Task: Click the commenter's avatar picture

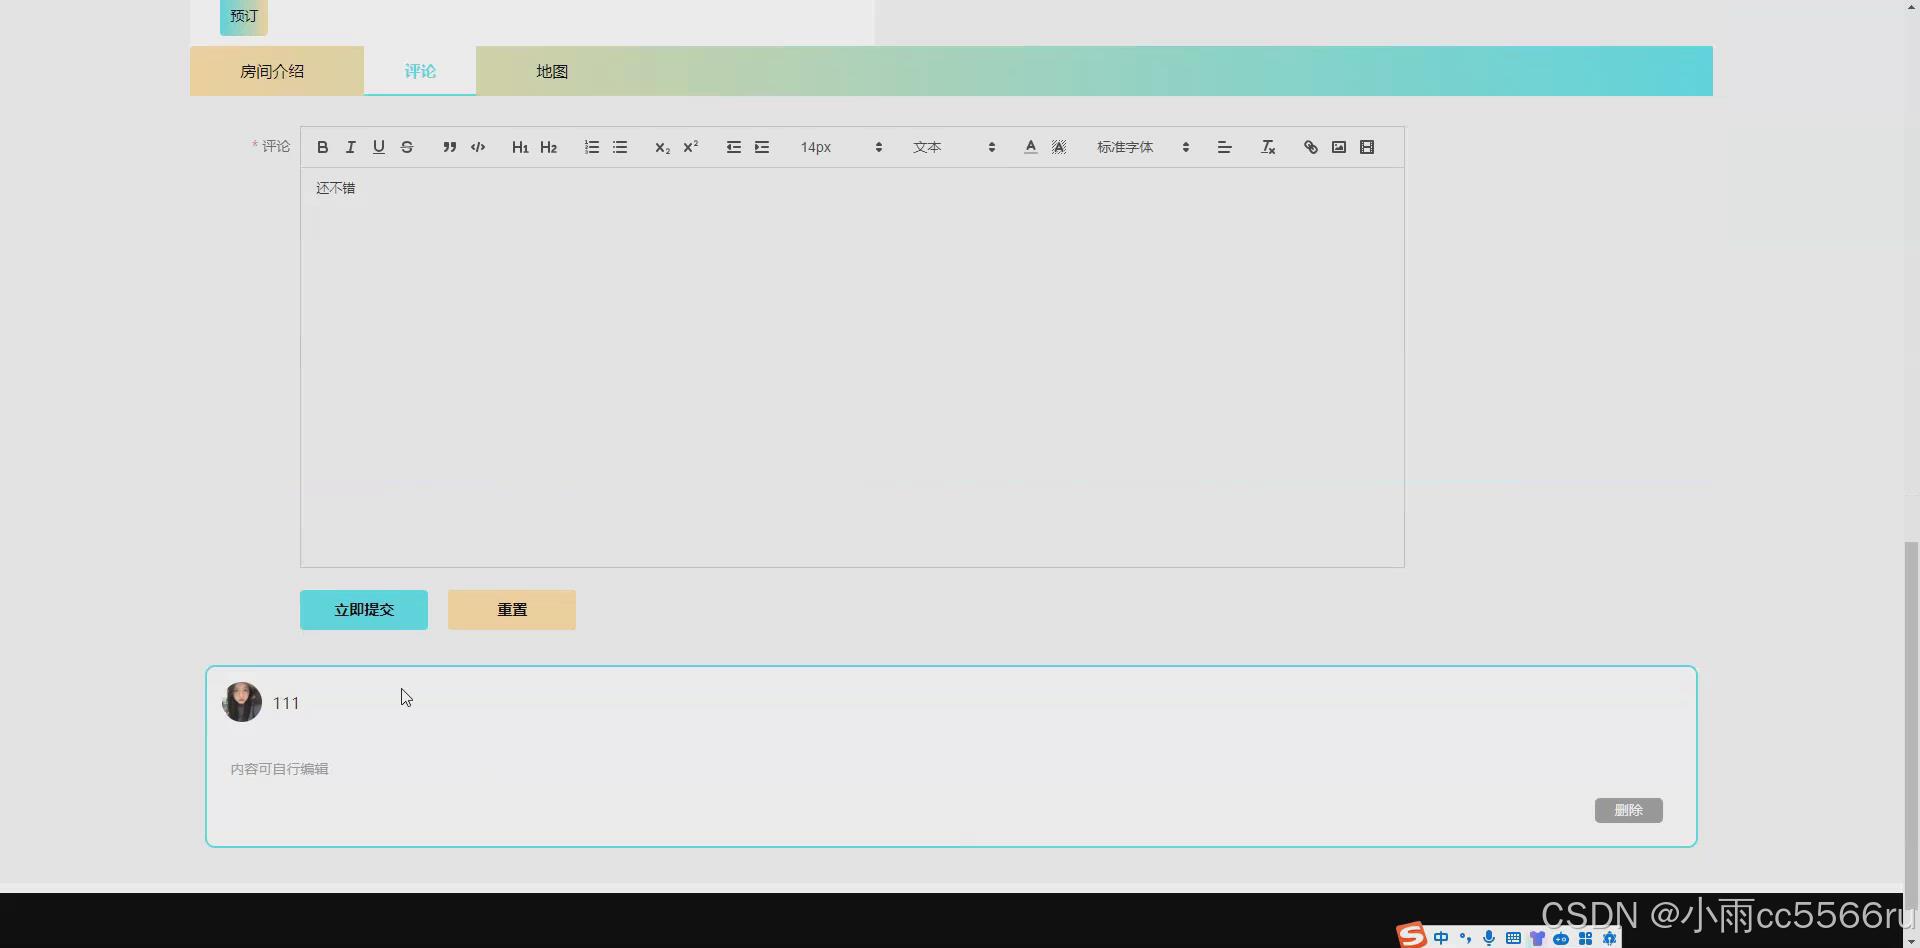Action: [x=242, y=702]
